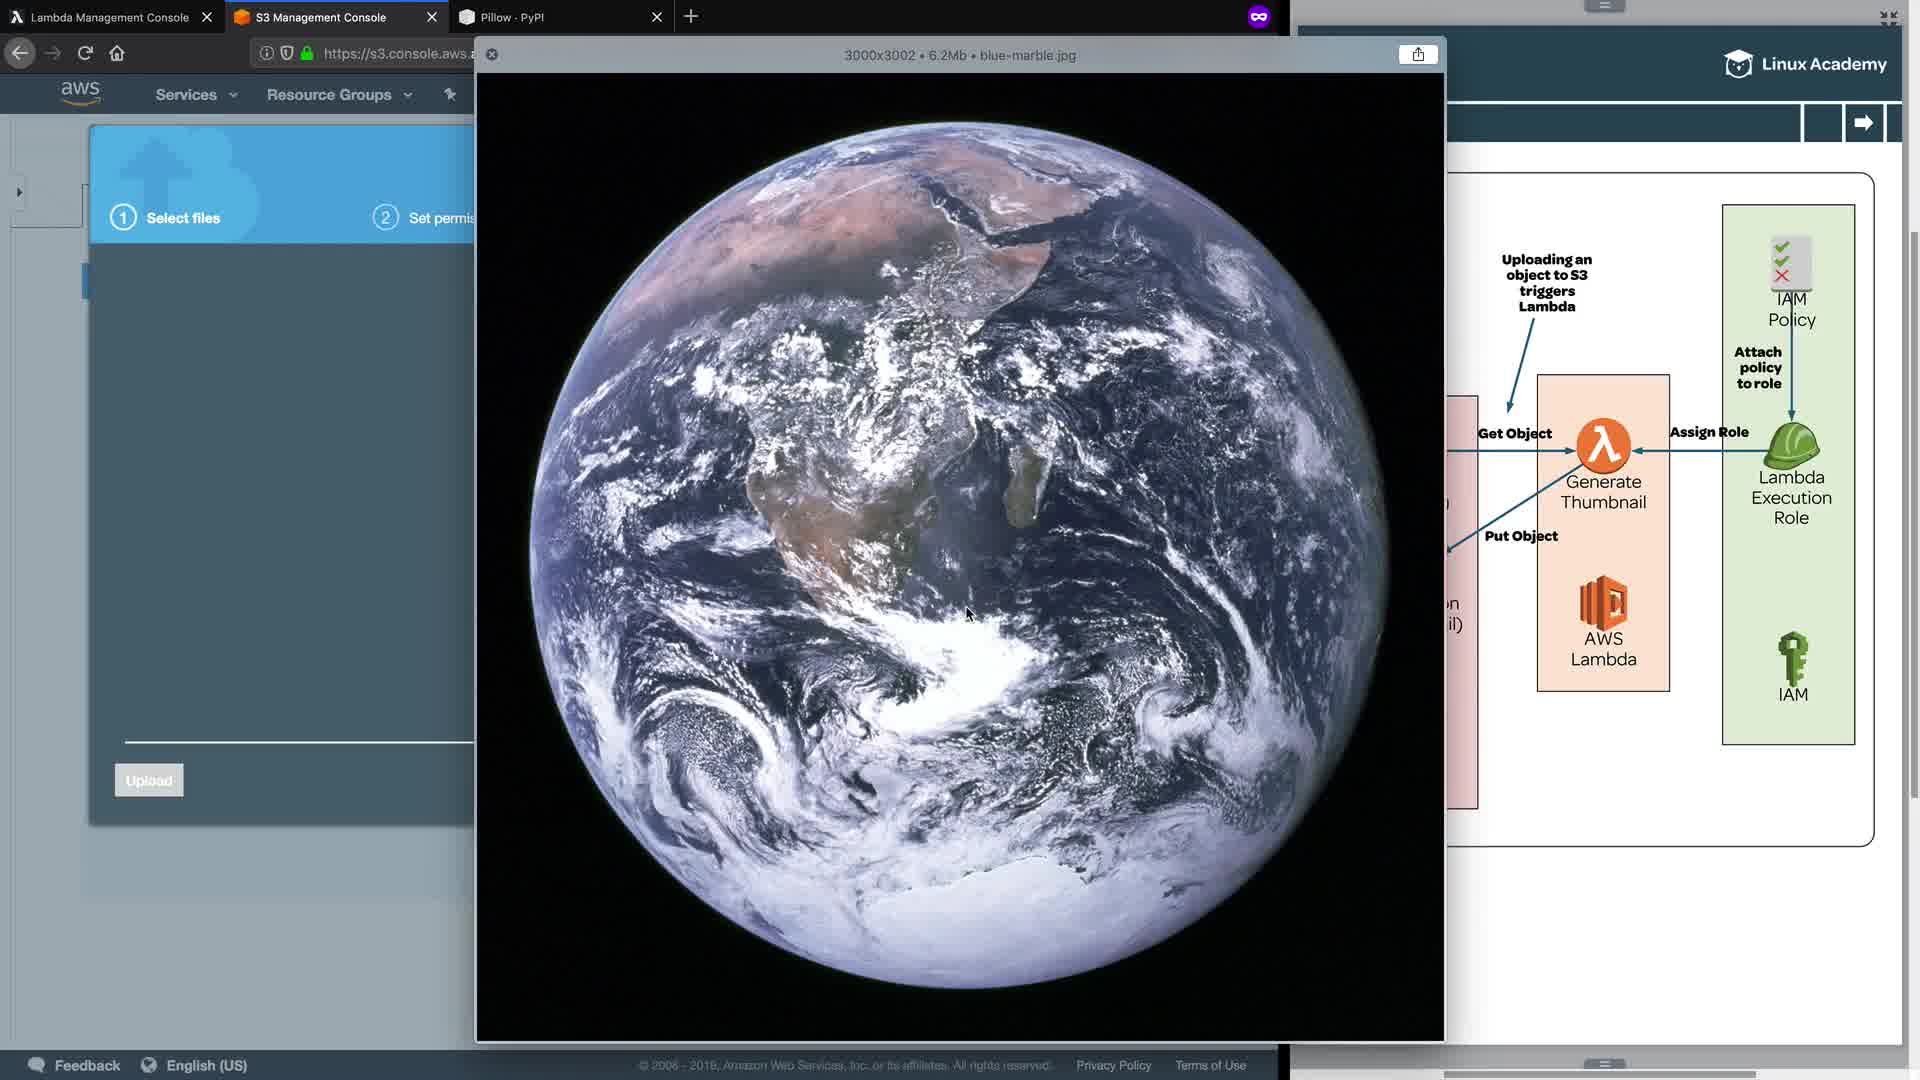Close the blue-marble.jpg preview window
Image resolution: width=1920 pixels, height=1080 pixels.
click(492, 55)
